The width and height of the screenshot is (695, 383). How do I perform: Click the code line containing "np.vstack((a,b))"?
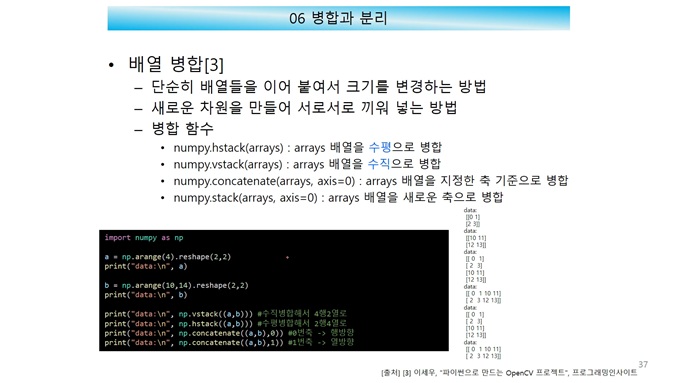click(226, 314)
